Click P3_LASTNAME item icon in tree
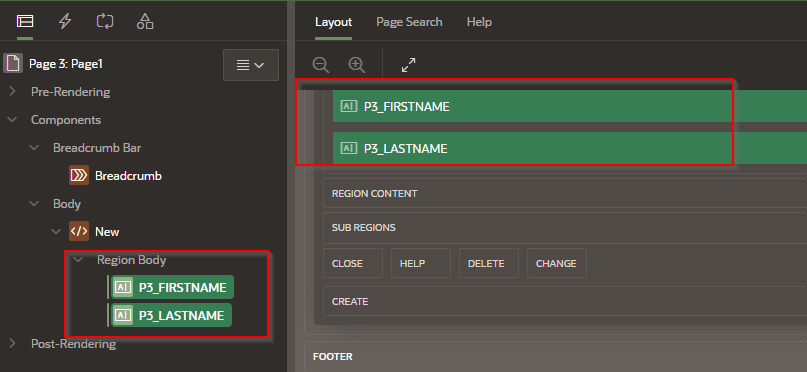 [122, 315]
